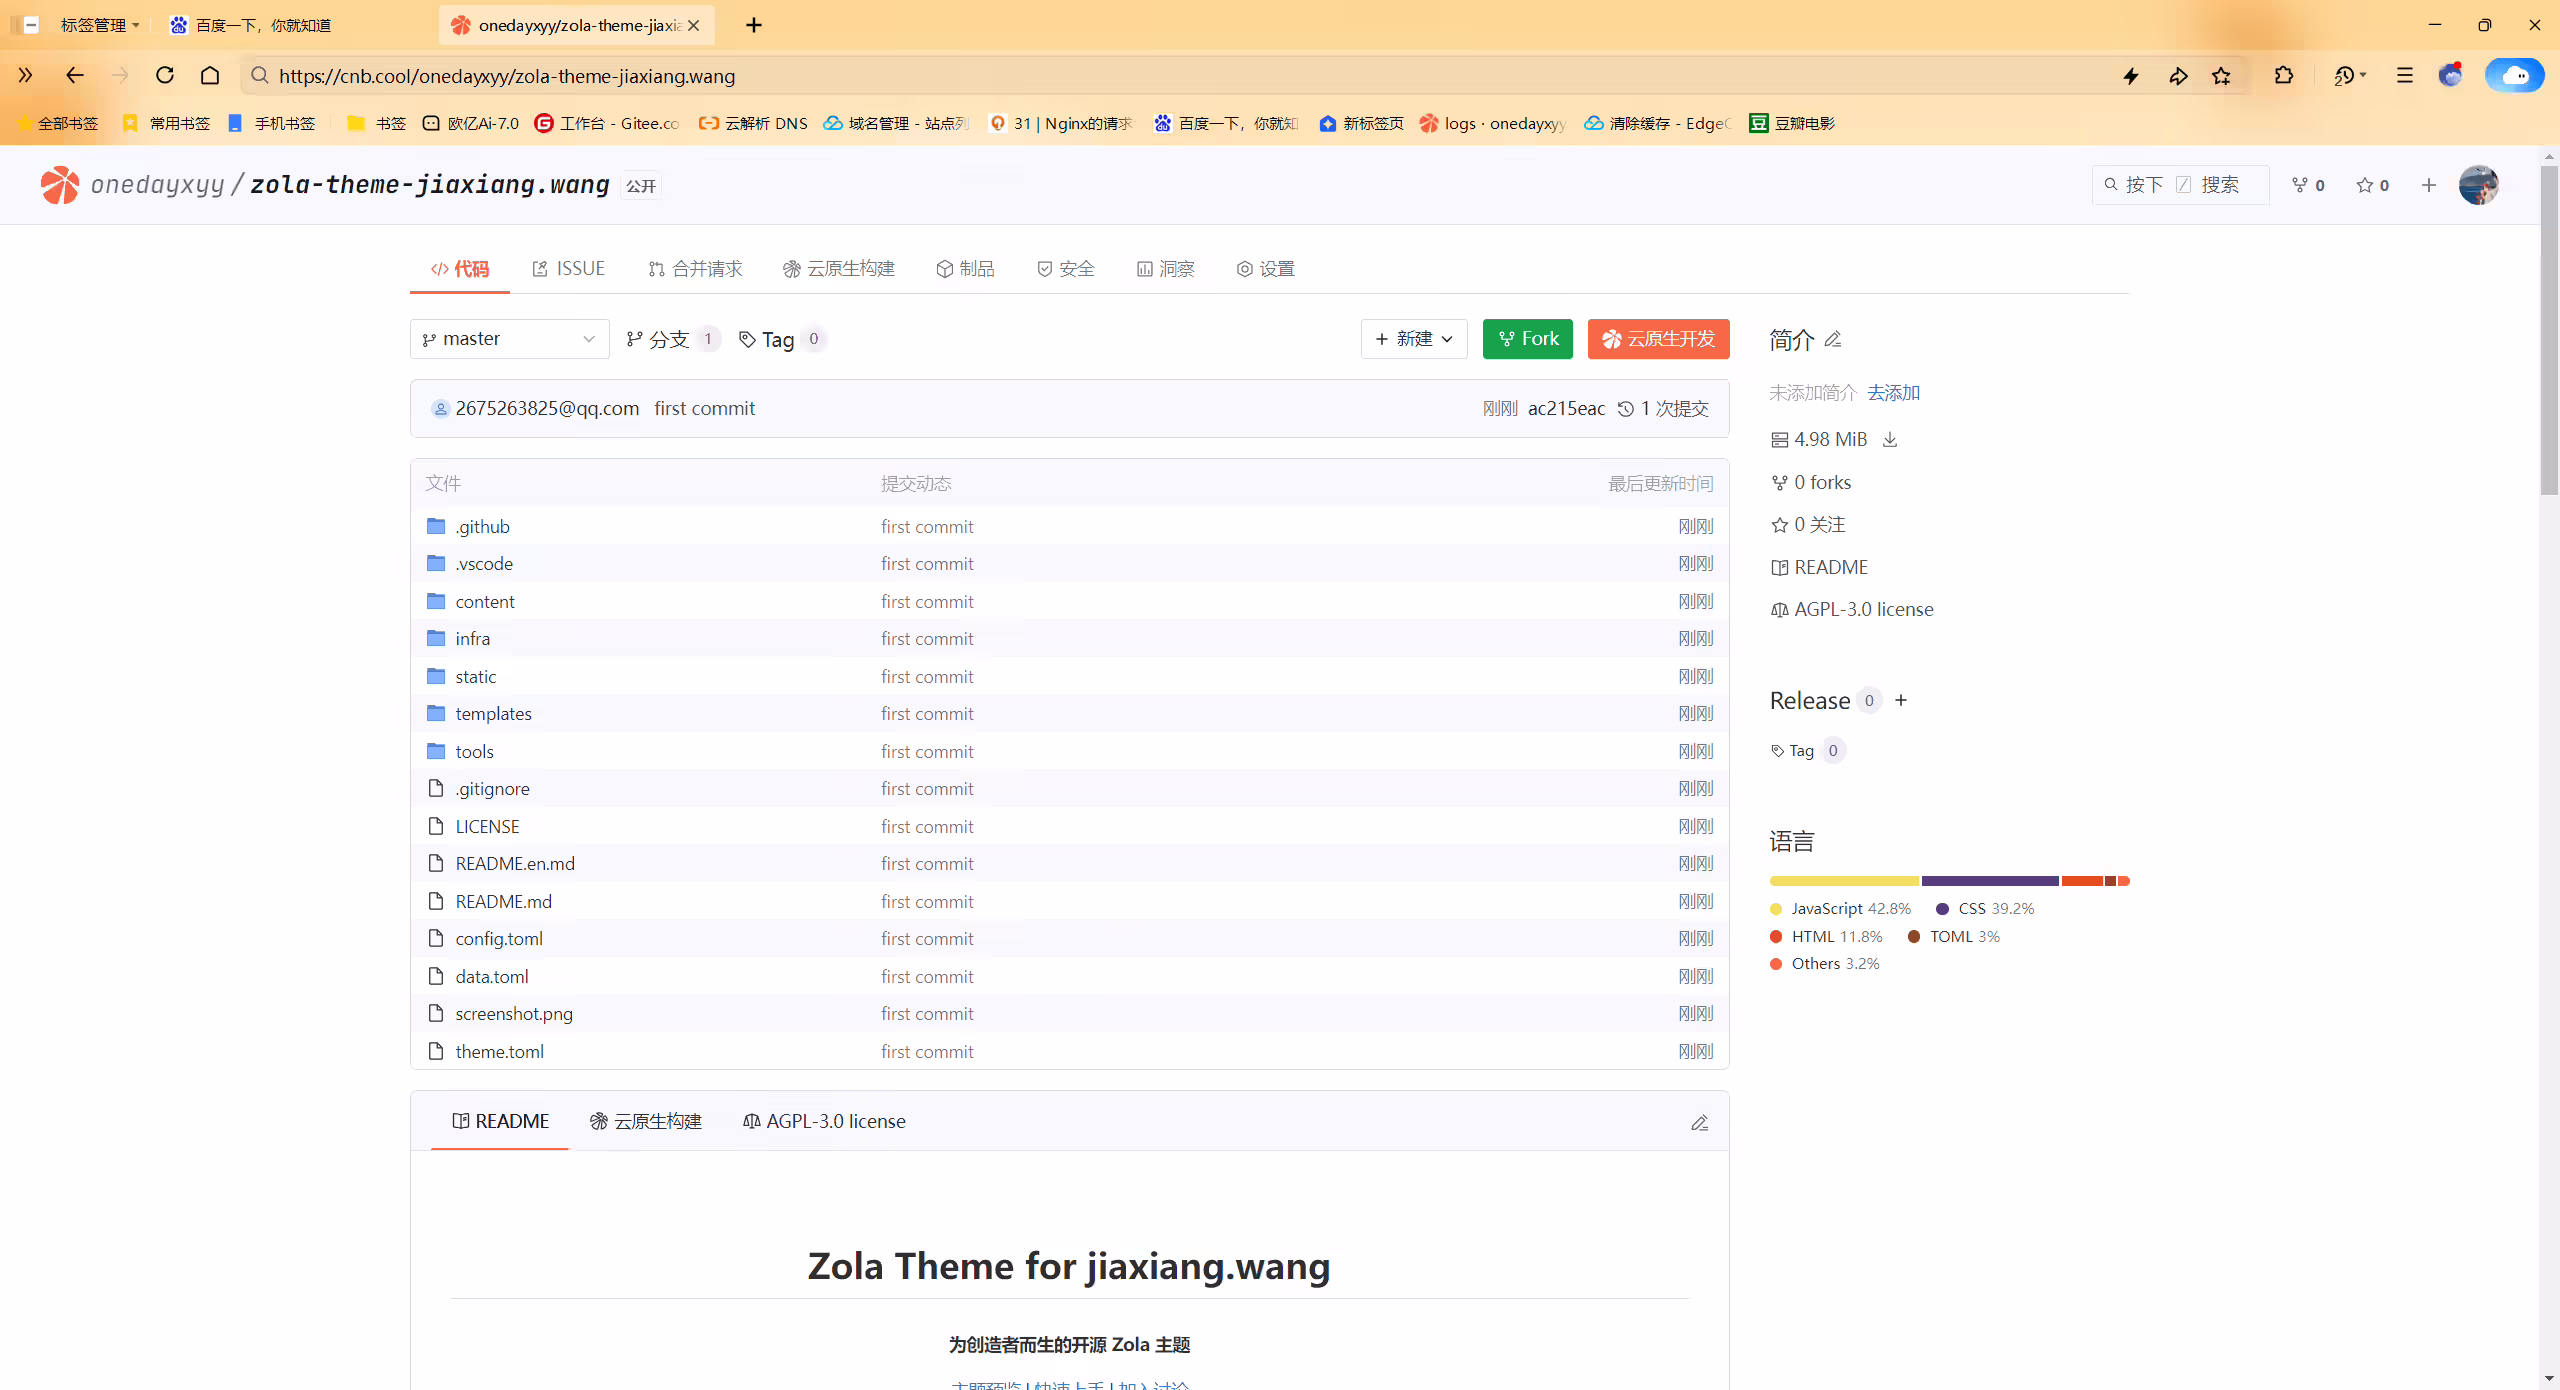Click the lightning bolt icon in address bar
The image size is (2560, 1390).
[2131, 76]
